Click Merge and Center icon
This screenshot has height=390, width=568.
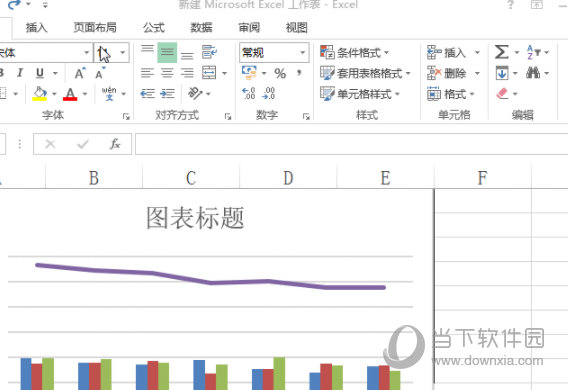(x=209, y=73)
